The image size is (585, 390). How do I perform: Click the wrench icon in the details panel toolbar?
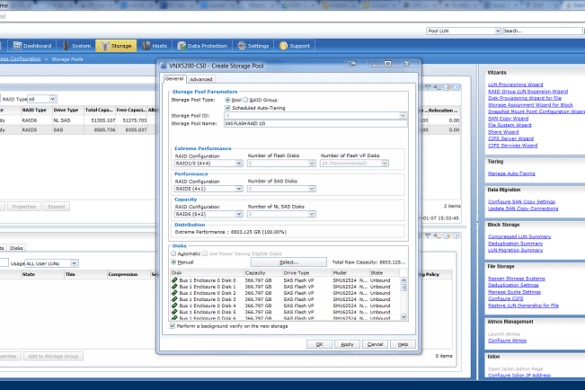pos(437,236)
